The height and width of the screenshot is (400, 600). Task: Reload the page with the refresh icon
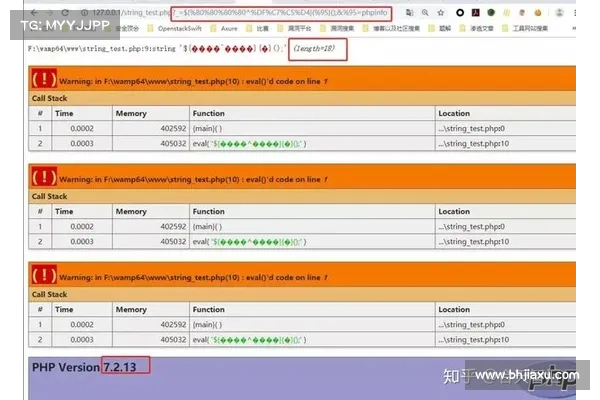(x=65, y=13)
